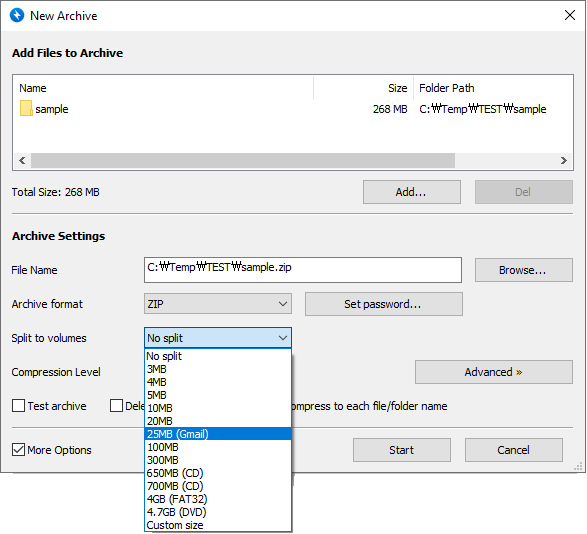Screen dimensions: 587x534
Task: Open the Set password dialog
Action: (x=384, y=304)
